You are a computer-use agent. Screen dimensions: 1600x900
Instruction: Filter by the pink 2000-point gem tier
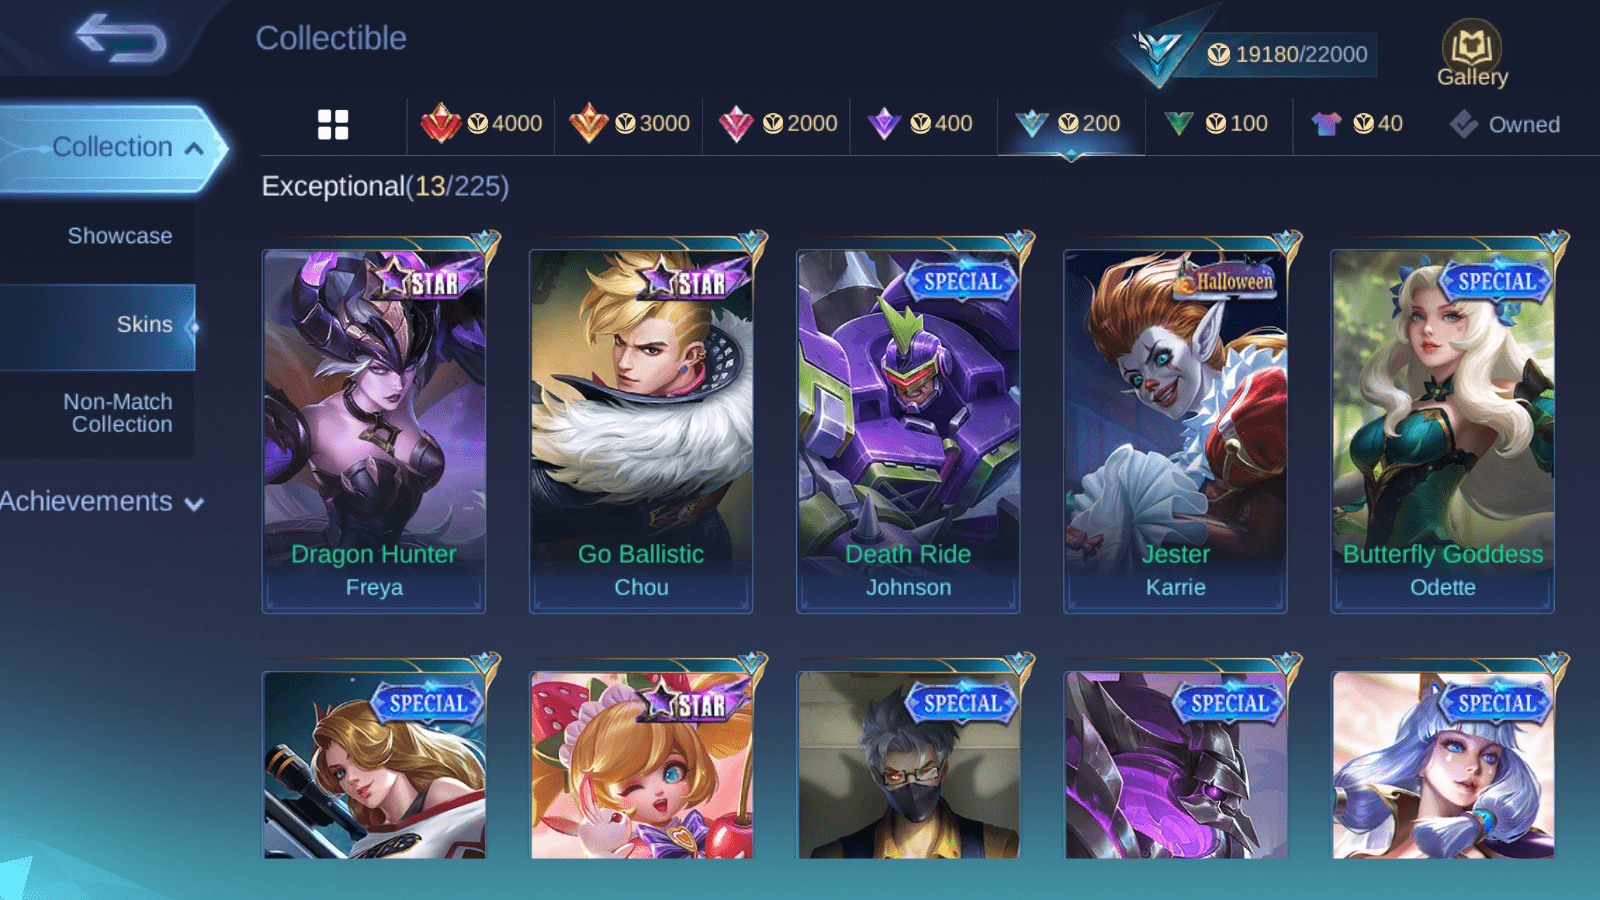tap(777, 124)
